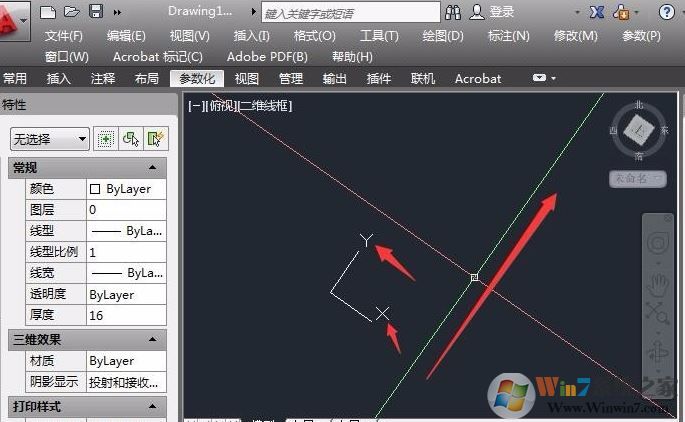Screen dimensions: 685x422
Task: Collapse the 打印样式 properties section
Action: [x=152, y=406]
